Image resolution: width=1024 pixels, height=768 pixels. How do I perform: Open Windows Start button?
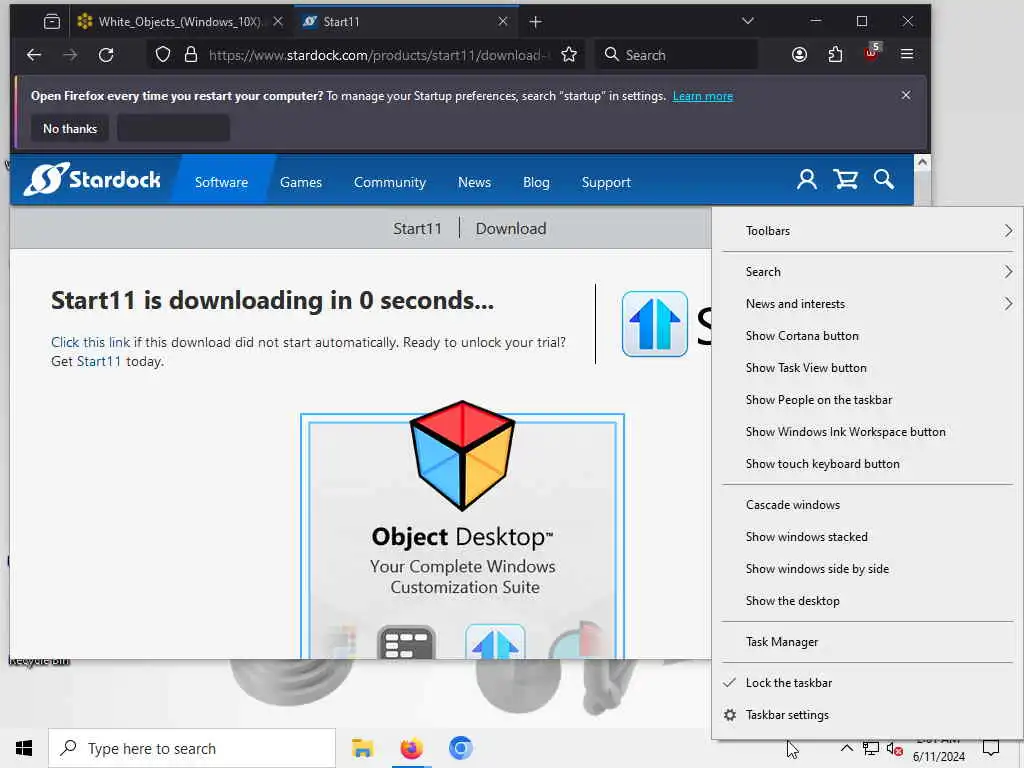[24, 748]
